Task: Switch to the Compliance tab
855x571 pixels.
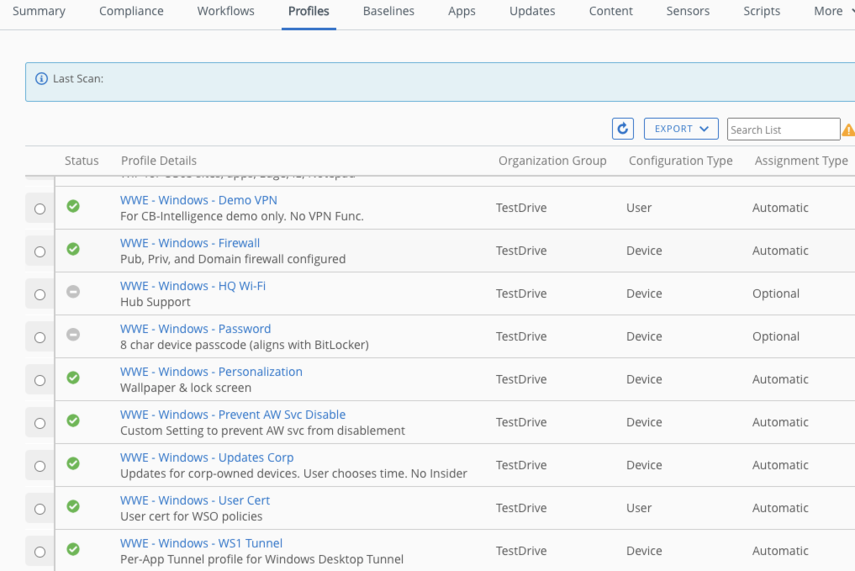Action: pos(131,12)
